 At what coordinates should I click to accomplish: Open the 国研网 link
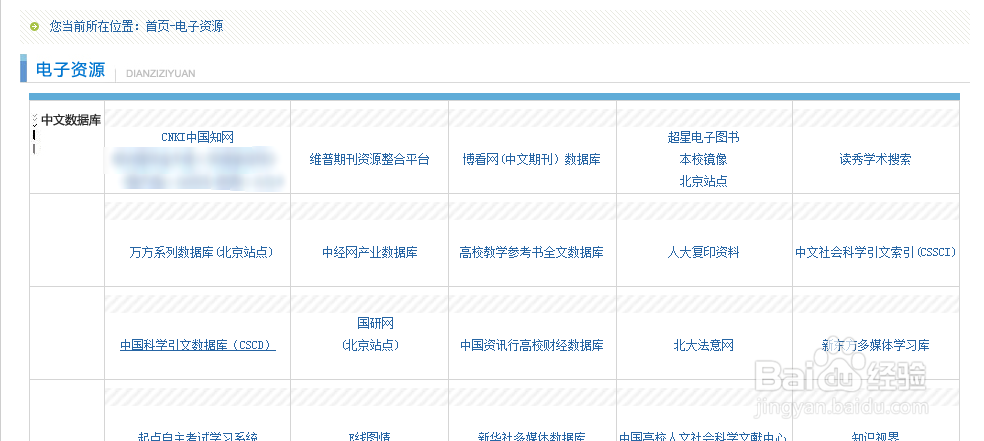pyautogui.click(x=375, y=323)
